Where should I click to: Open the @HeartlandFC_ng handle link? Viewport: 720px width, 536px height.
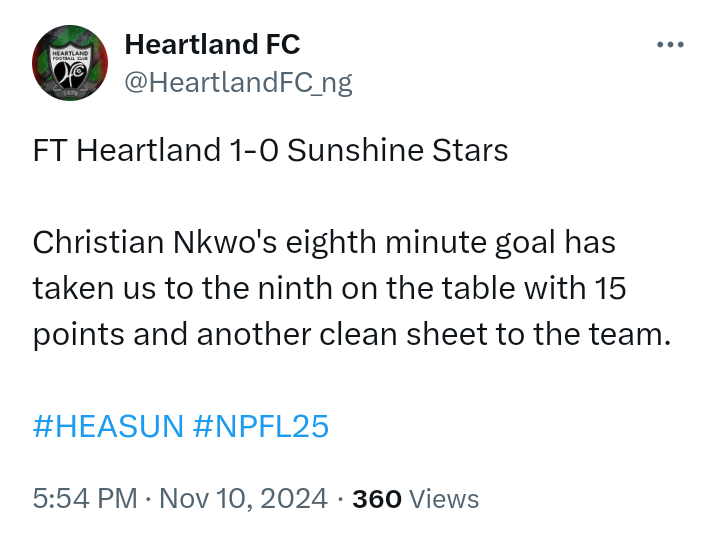tap(238, 82)
